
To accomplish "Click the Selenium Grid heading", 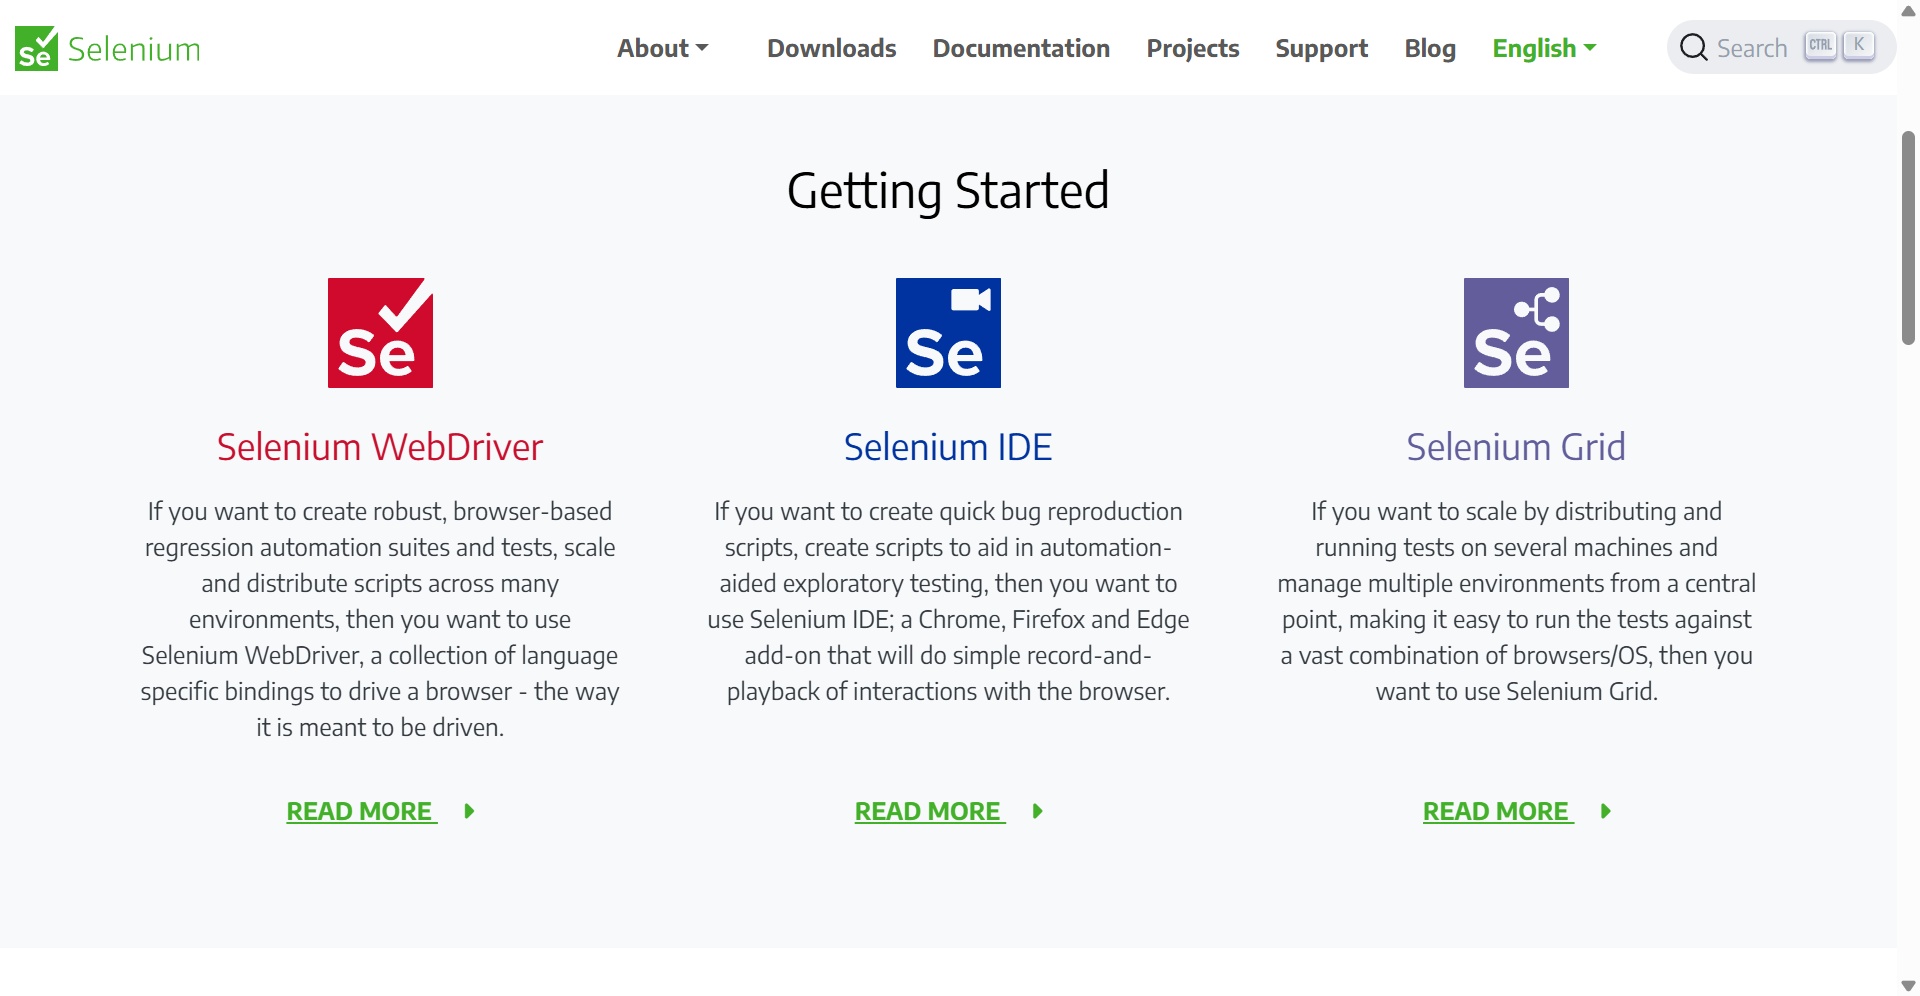I will tap(1516, 447).
